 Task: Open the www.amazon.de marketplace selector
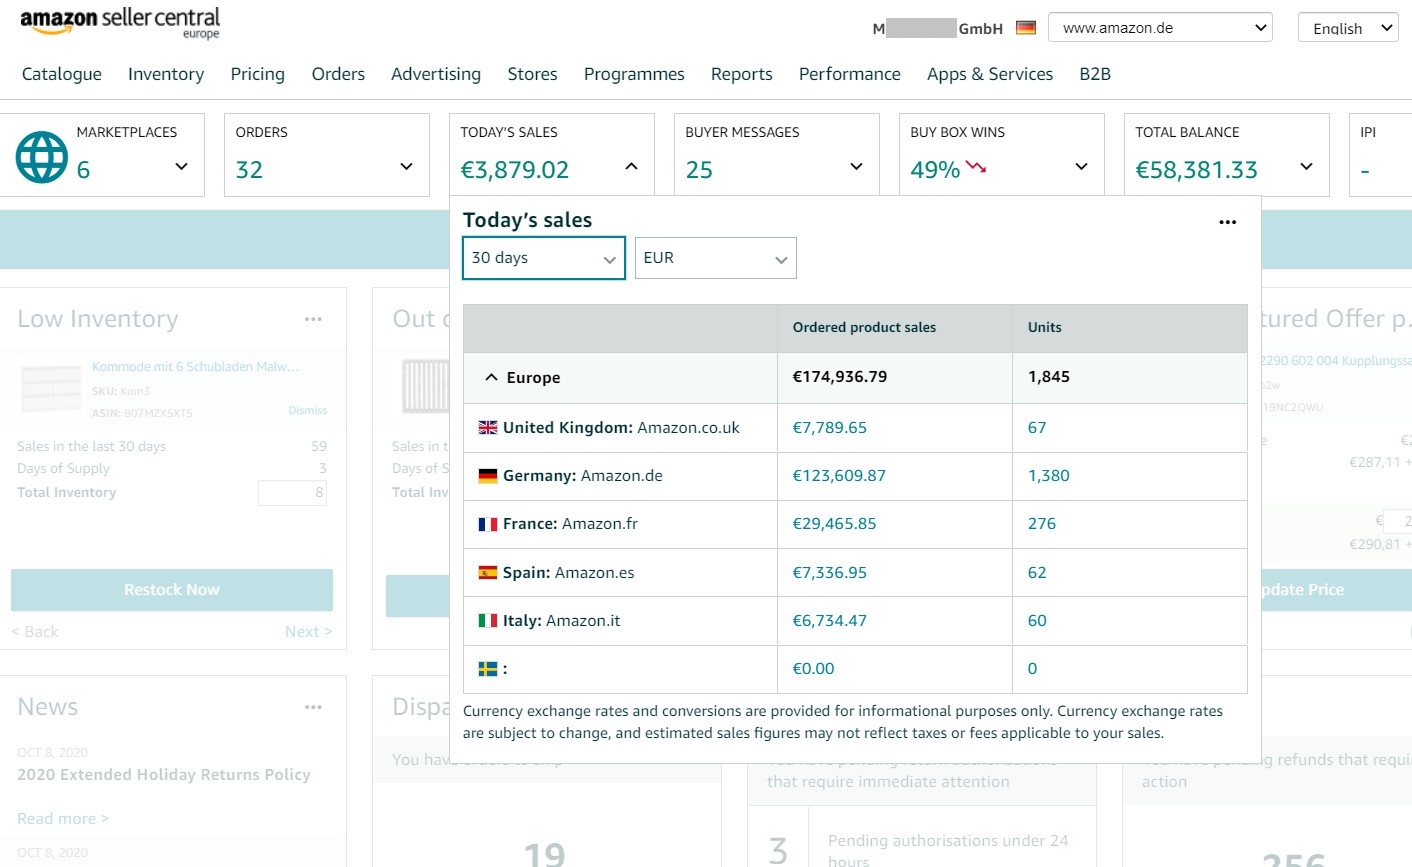tap(1159, 28)
